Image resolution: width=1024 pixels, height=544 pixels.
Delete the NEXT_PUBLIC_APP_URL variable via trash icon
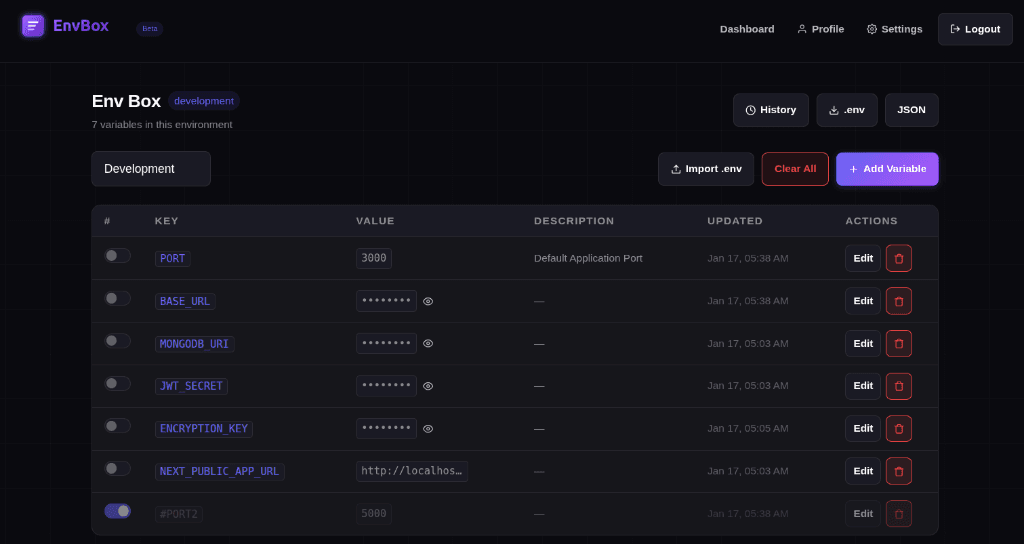[x=899, y=471]
